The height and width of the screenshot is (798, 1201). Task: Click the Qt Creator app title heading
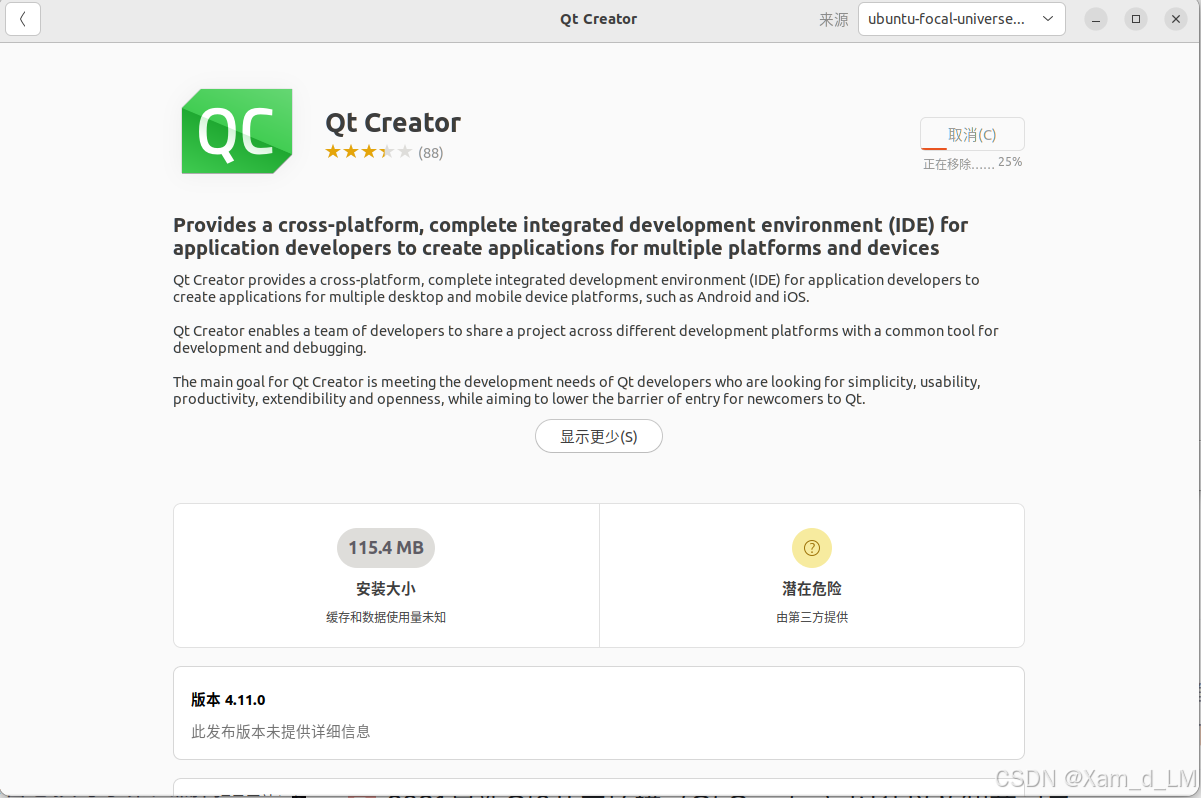tap(393, 123)
